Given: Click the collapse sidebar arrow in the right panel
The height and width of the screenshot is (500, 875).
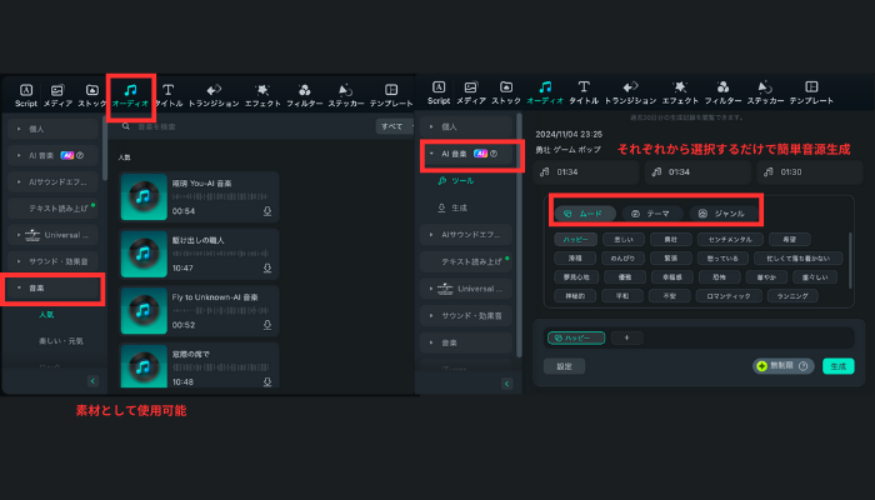Looking at the screenshot, I should 508,381.
